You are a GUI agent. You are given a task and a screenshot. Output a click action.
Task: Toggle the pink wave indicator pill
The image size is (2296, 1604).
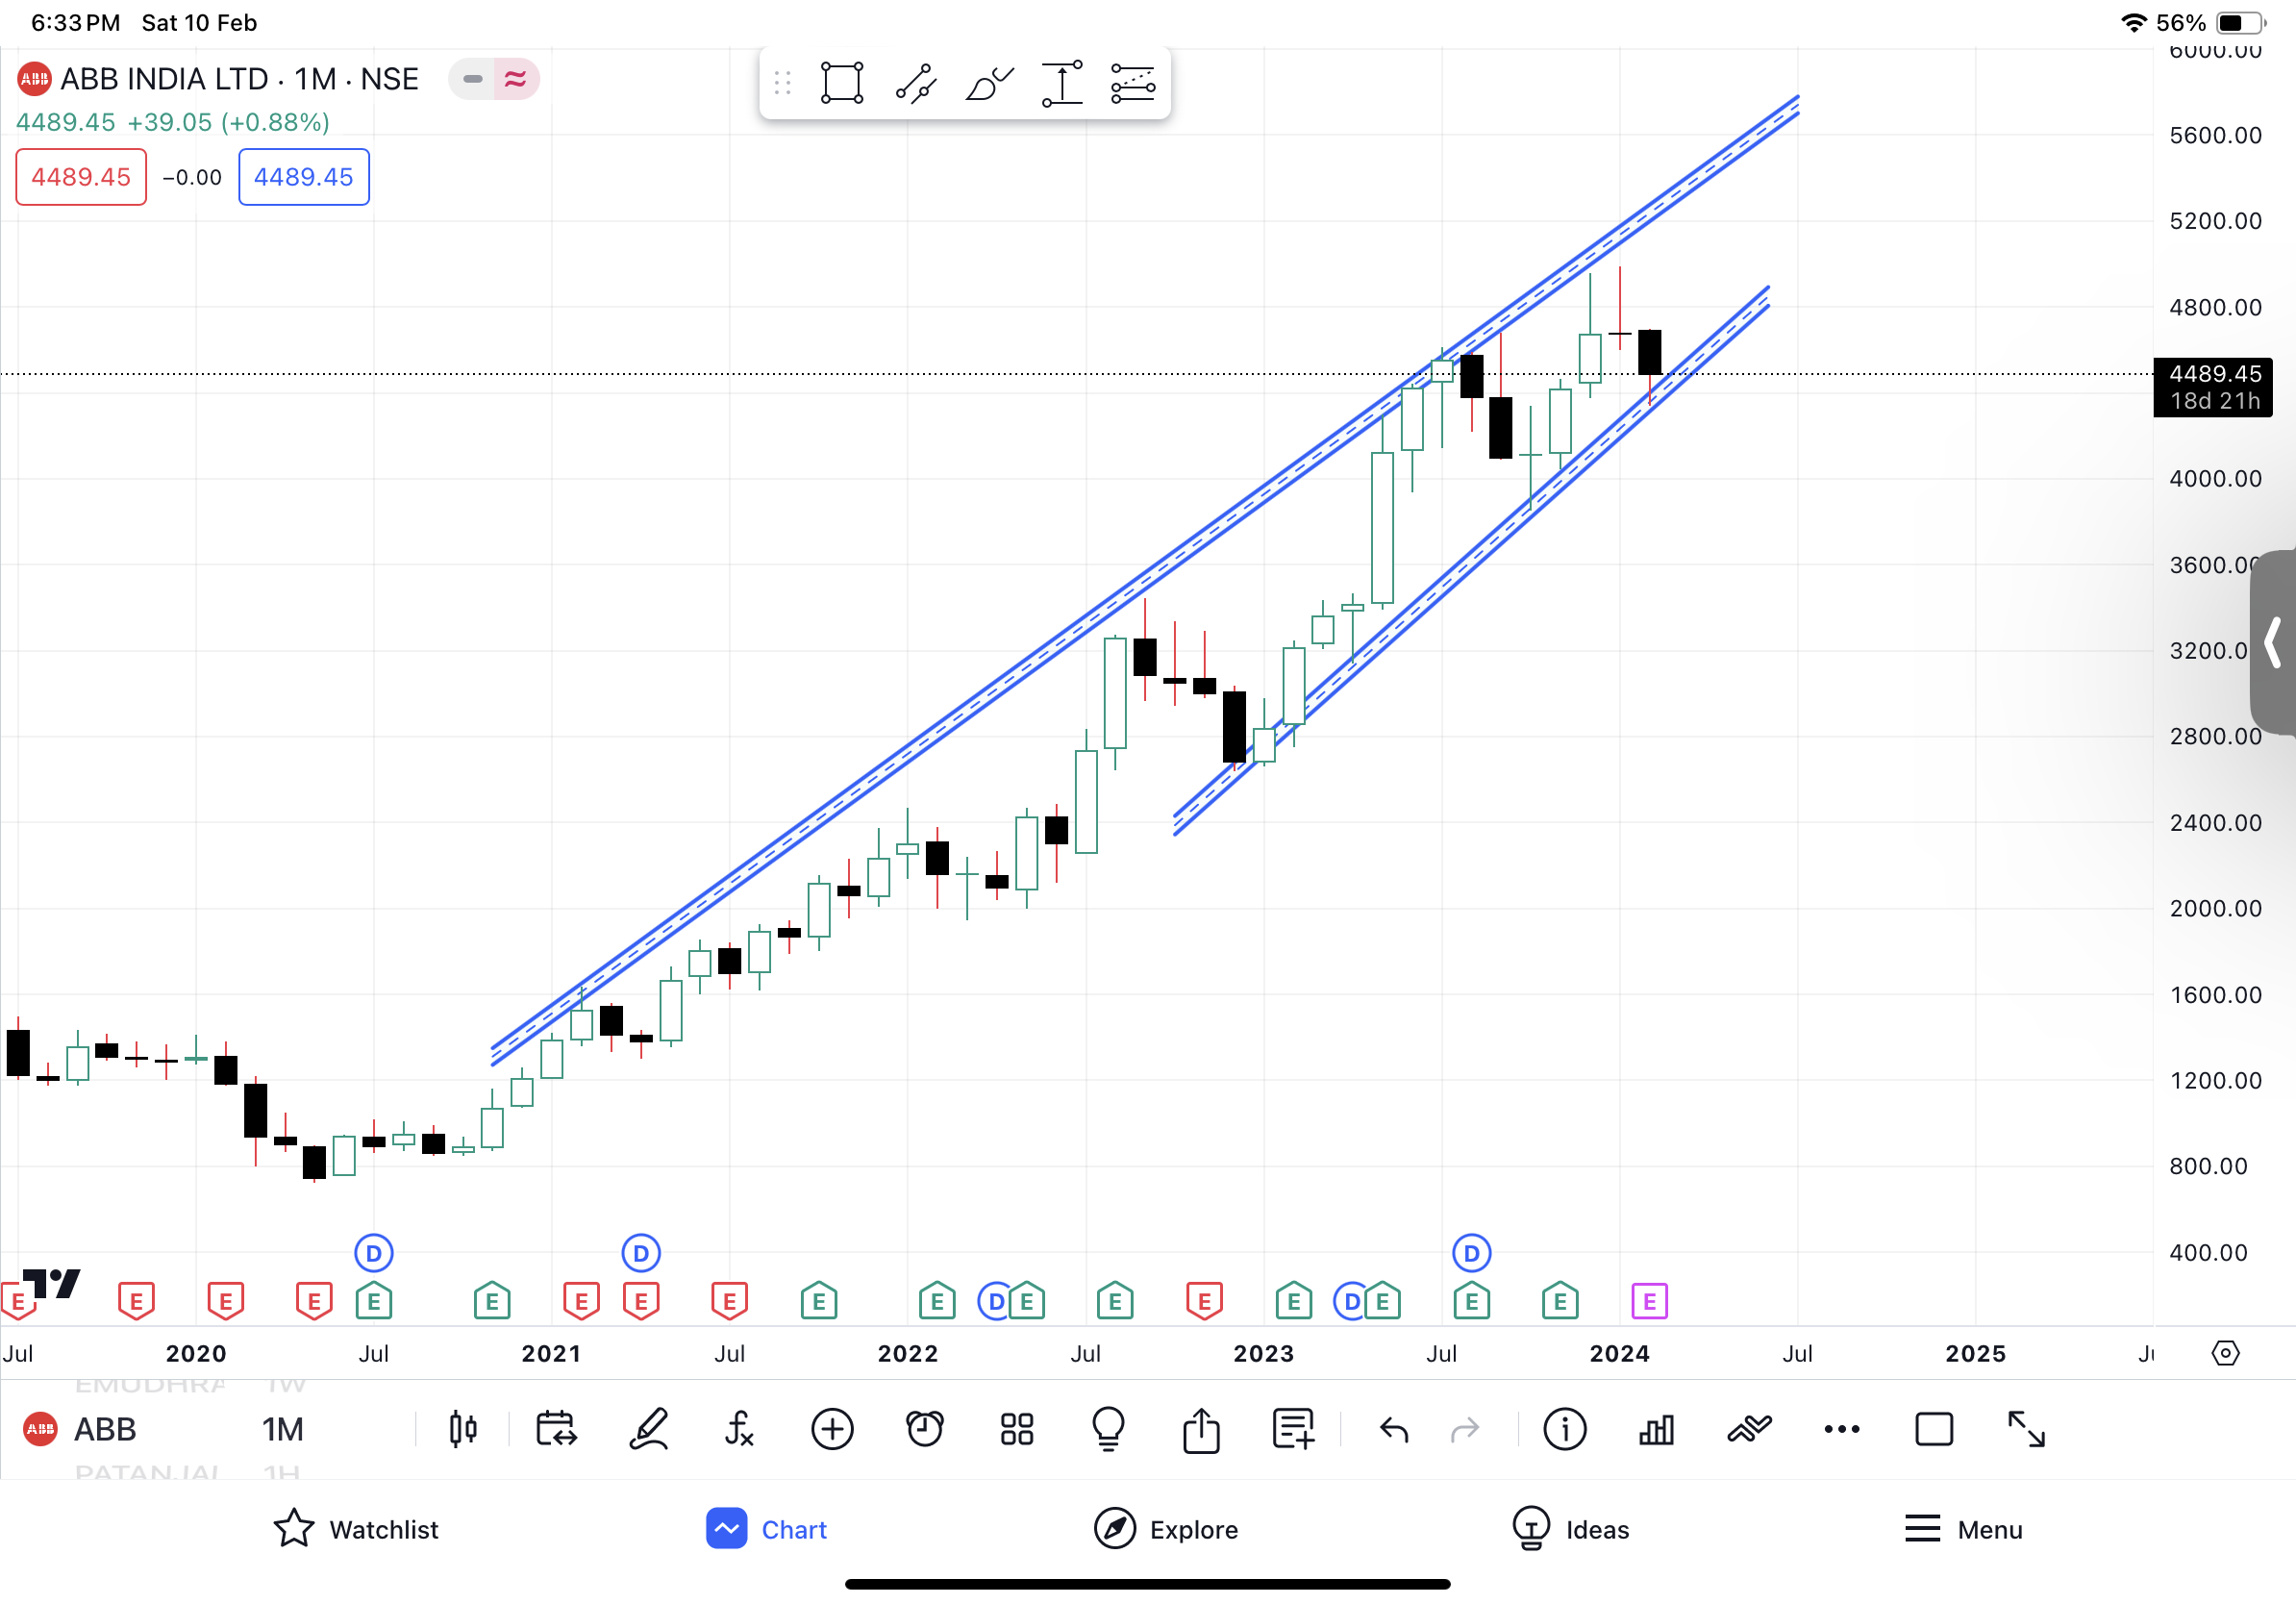click(516, 79)
